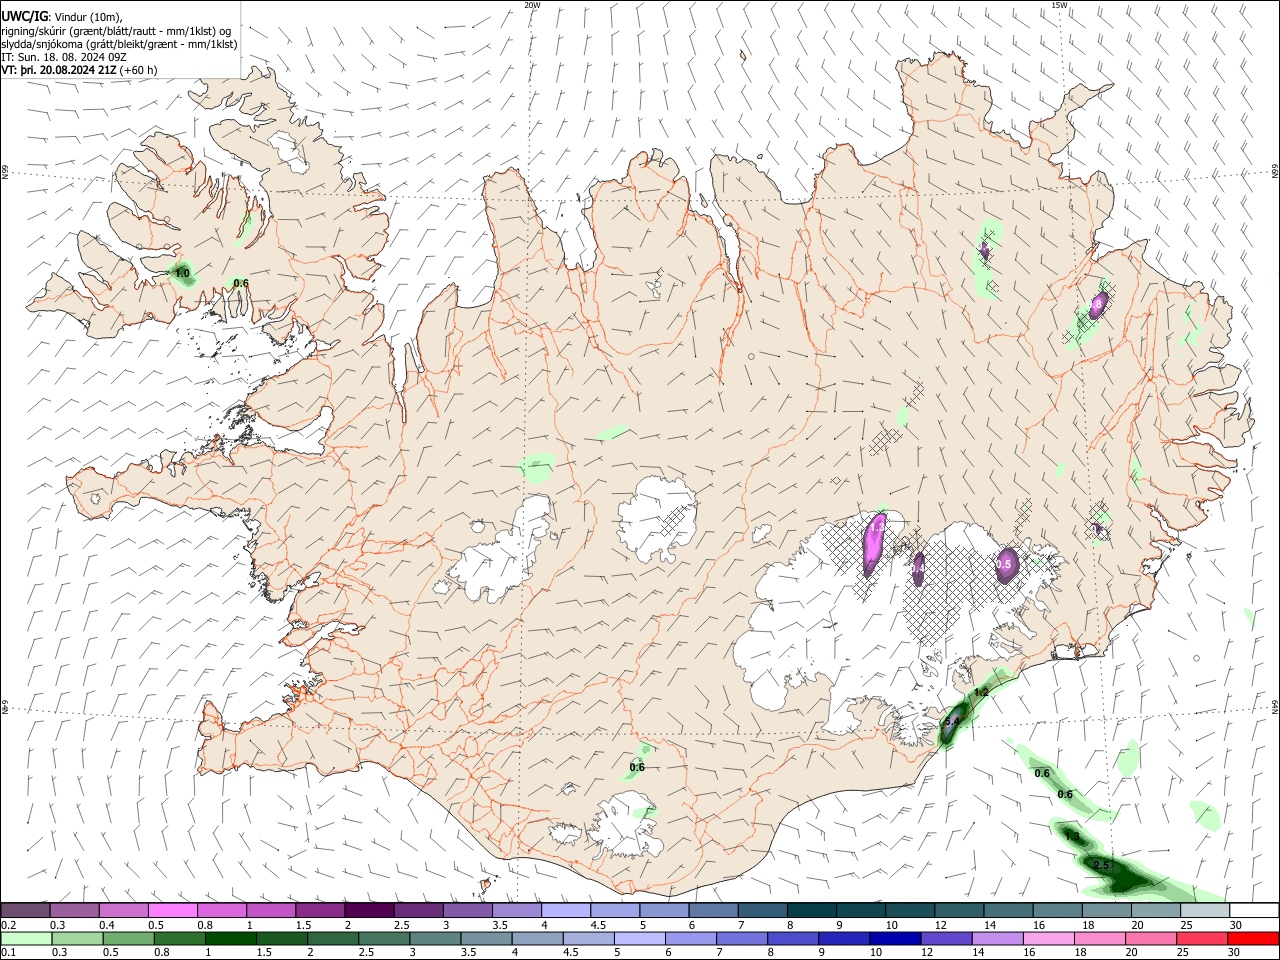Click the "2.5" rain value offshore southeast
The height and width of the screenshot is (960, 1280).
tap(1102, 865)
